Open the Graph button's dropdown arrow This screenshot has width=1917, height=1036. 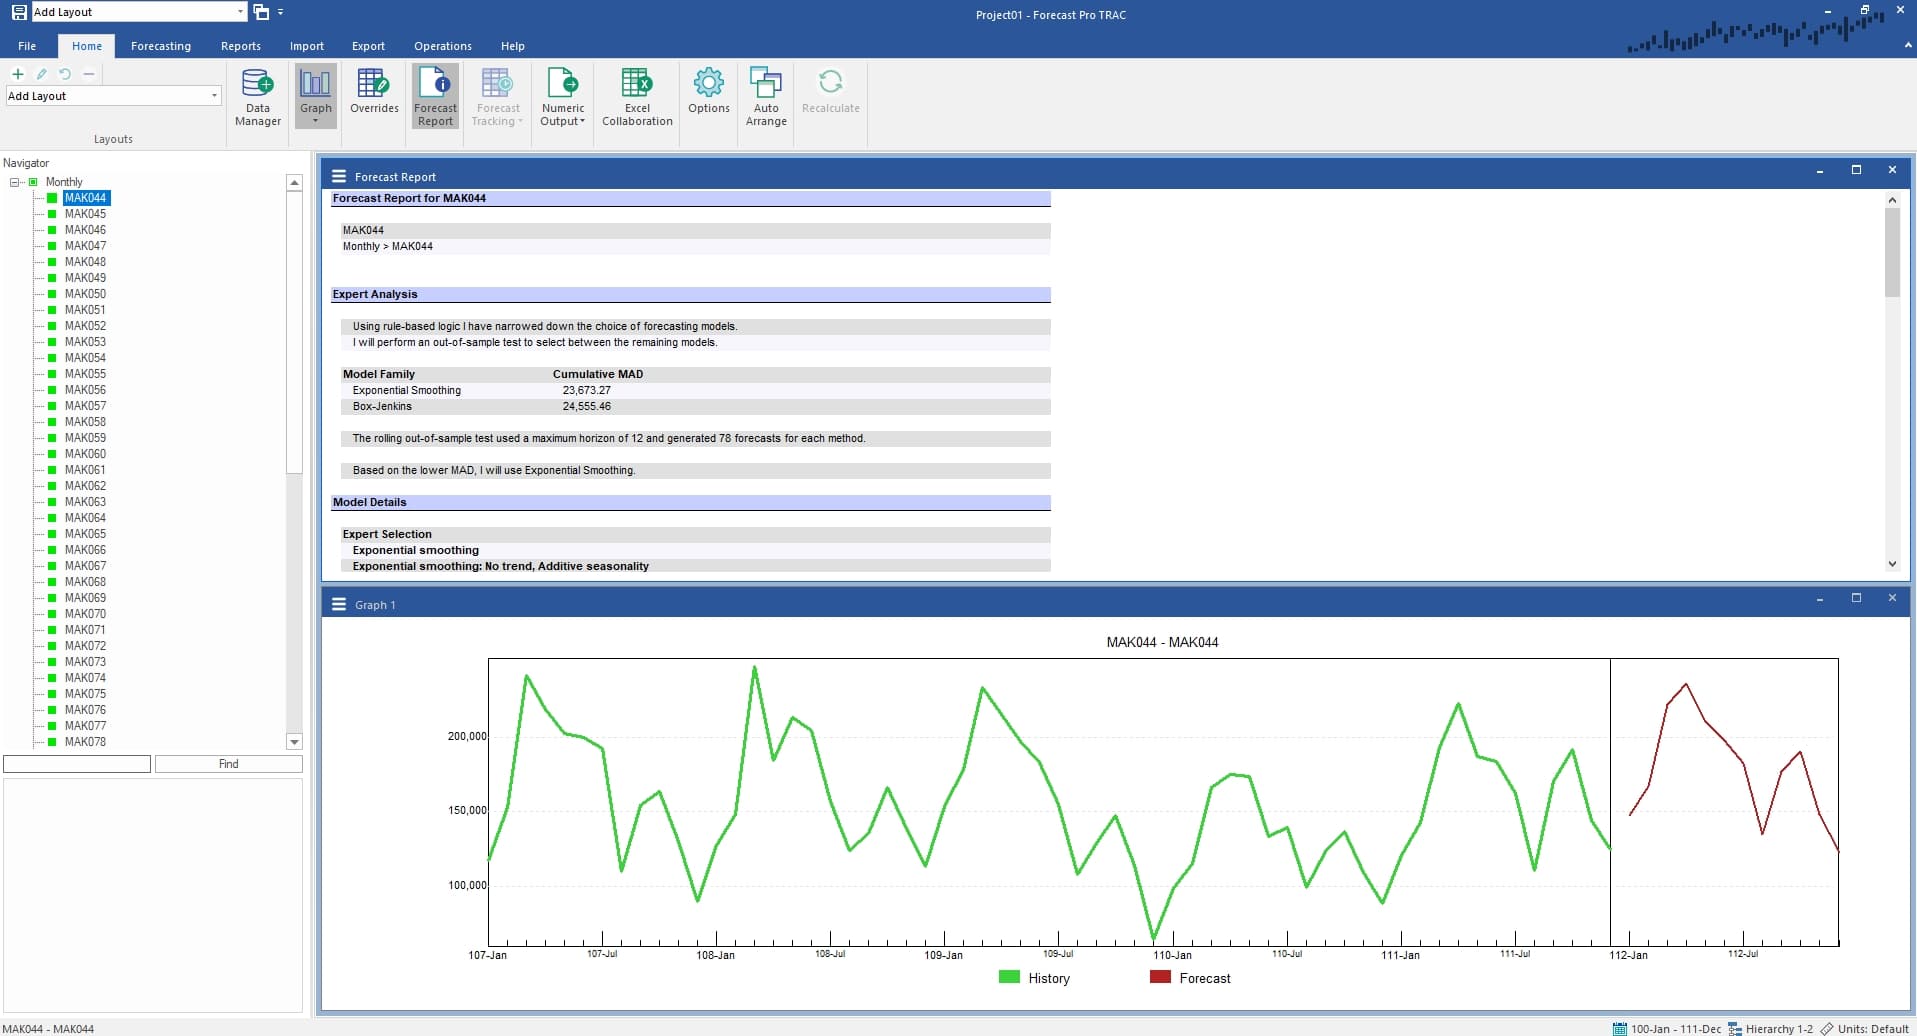coord(315,123)
